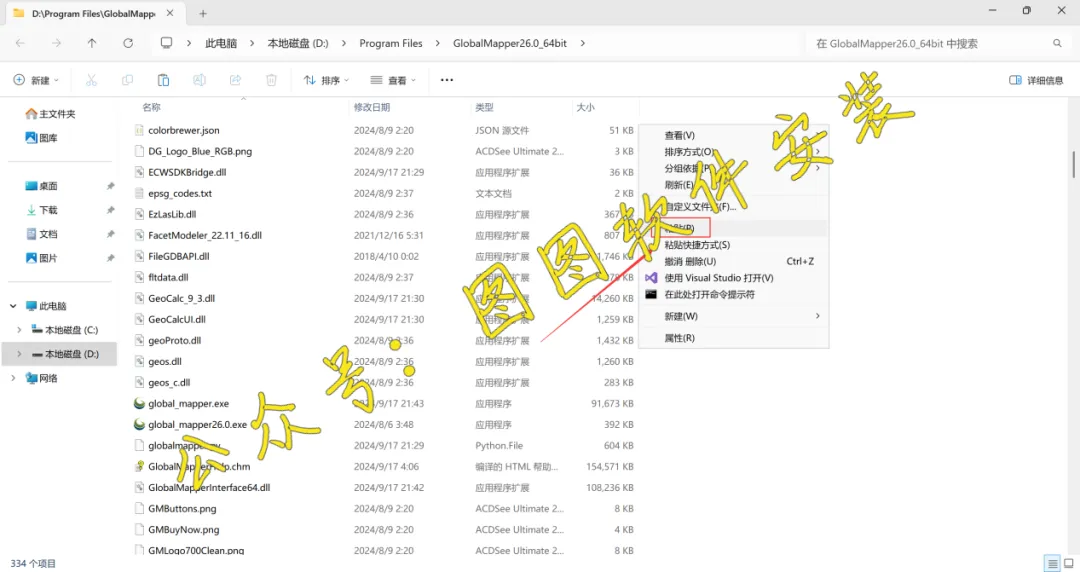
Task: Go forward with the right arrow
Action: tap(56, 43)
